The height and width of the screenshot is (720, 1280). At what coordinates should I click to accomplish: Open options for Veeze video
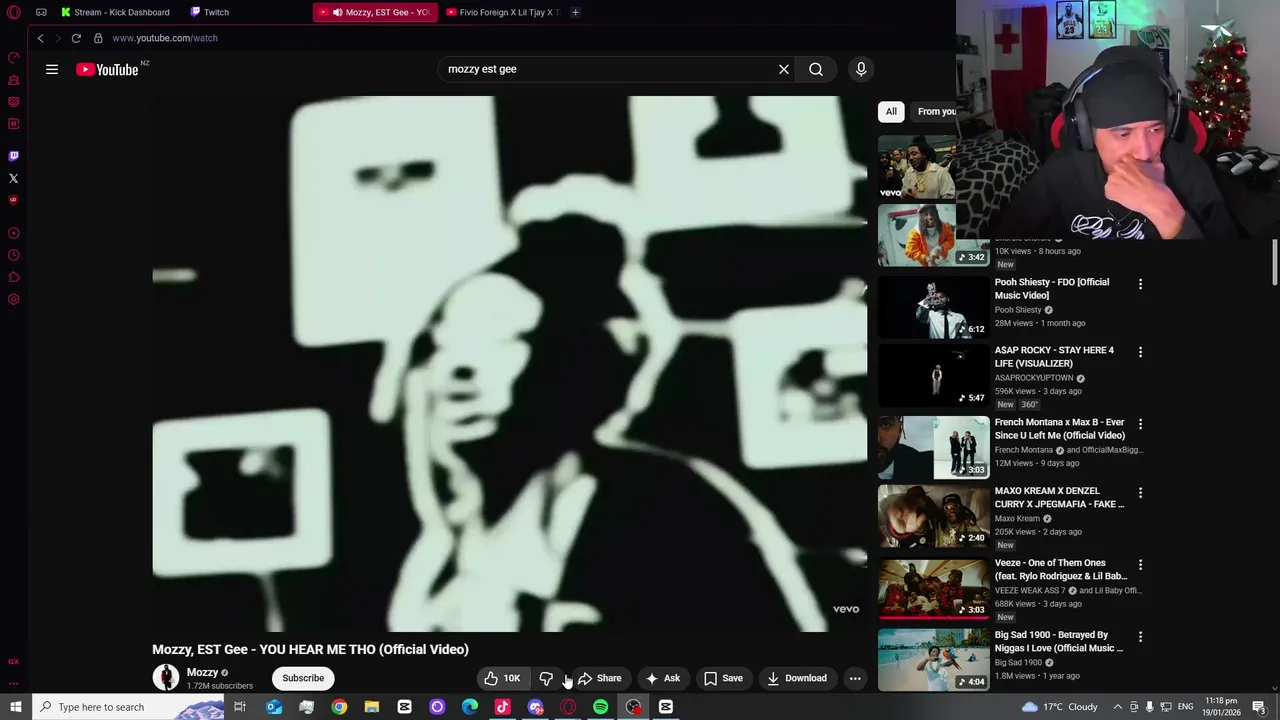[1140, 565]
